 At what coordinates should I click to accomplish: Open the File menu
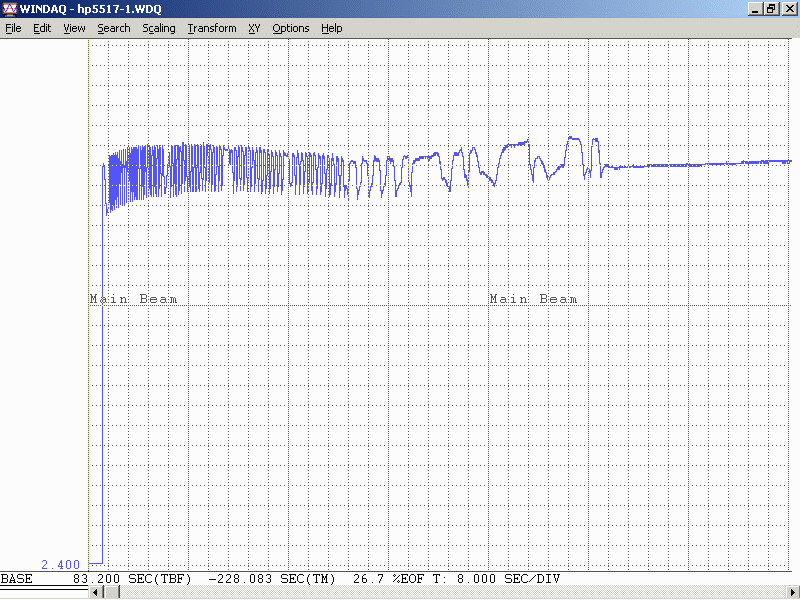click(13, 28)
